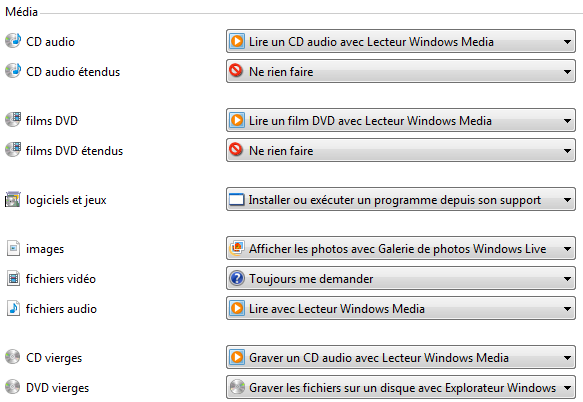Expand the 'Toujours me demander' video files dropdown
The width and height of the screenshot is (583, 402).
(401, 278)
